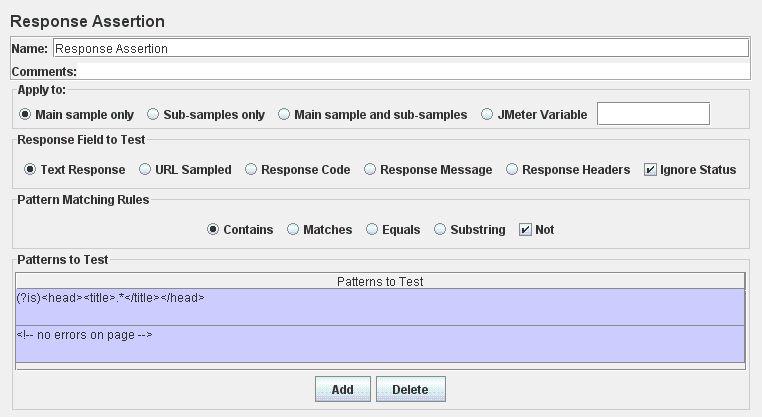This screenshot has height=417, width=762.
Task: Select the Response Code radio button
Action: click(252, 170)
